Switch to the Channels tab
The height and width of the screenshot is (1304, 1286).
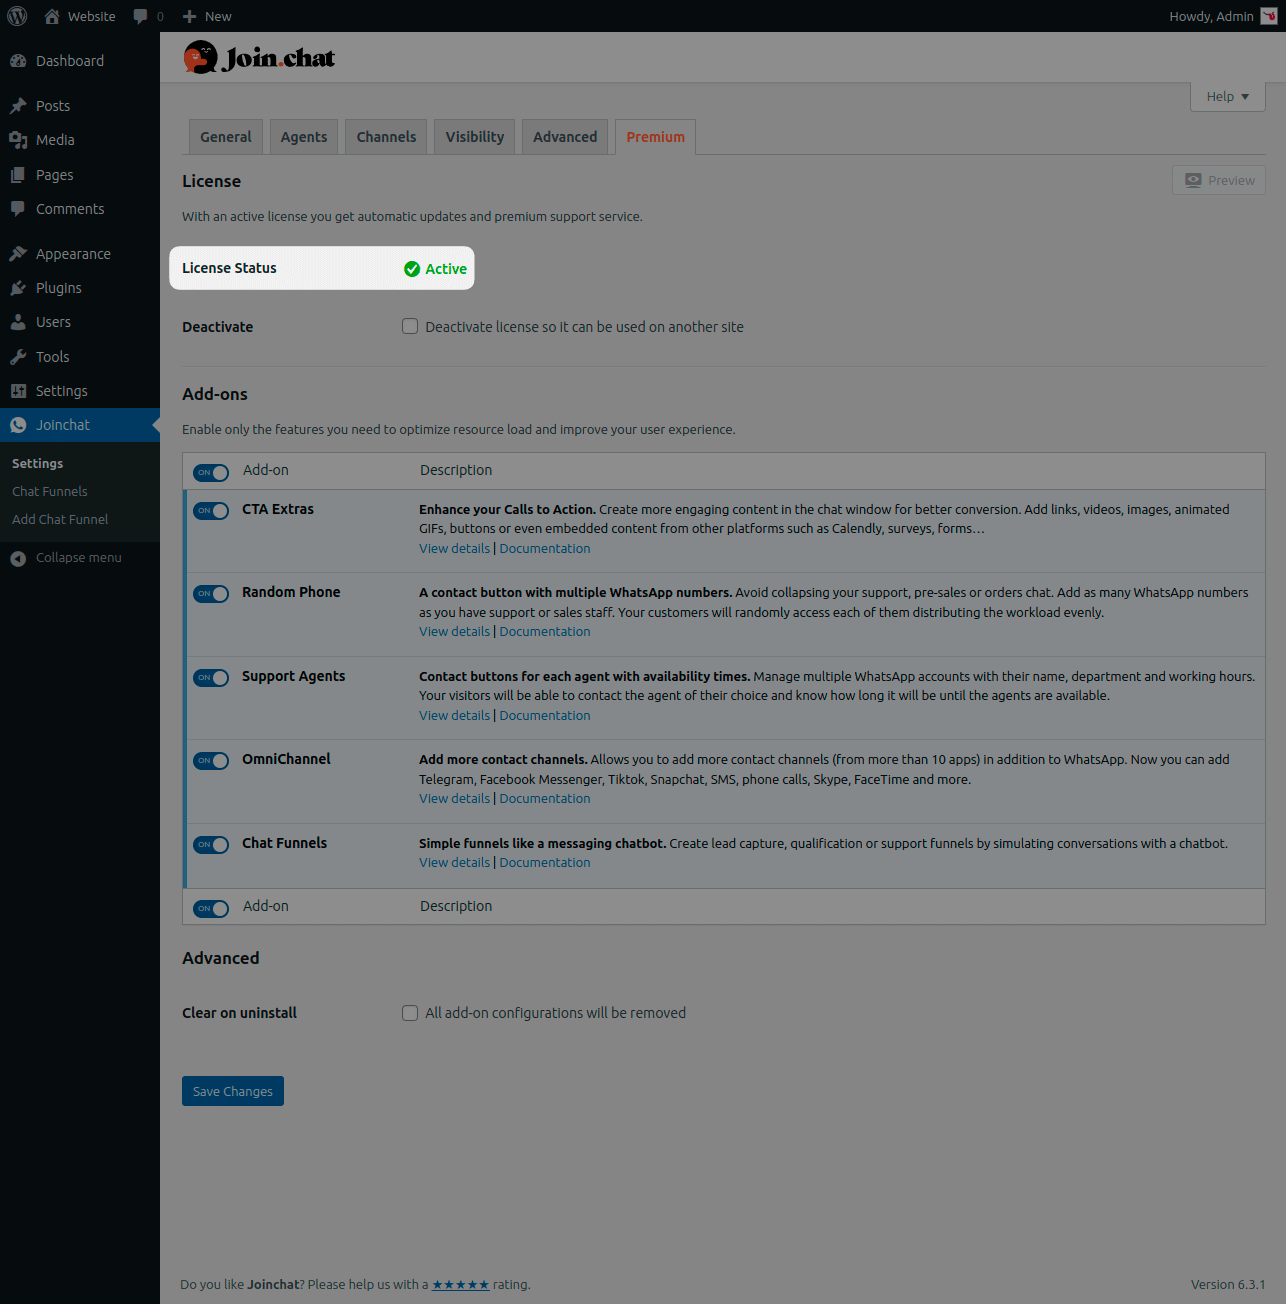386,137
